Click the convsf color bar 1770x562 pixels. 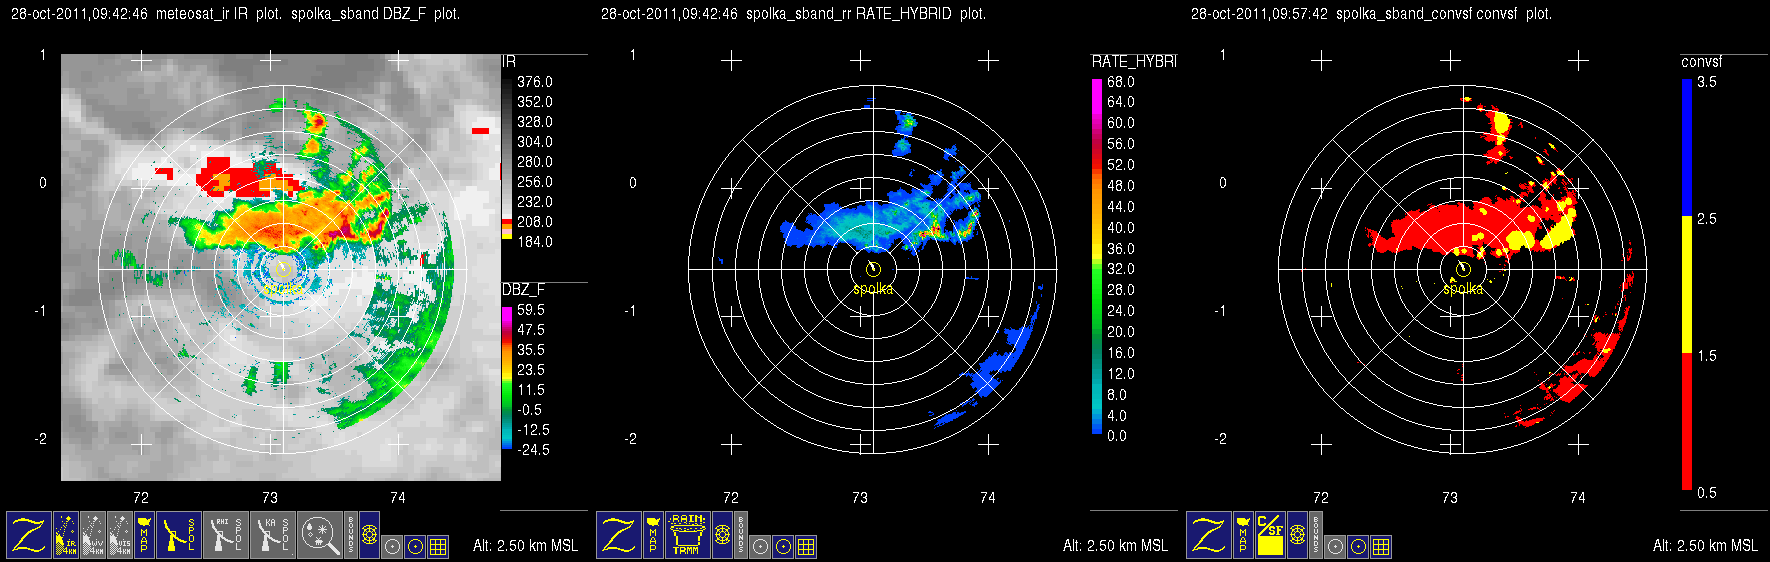(1687, 285)
